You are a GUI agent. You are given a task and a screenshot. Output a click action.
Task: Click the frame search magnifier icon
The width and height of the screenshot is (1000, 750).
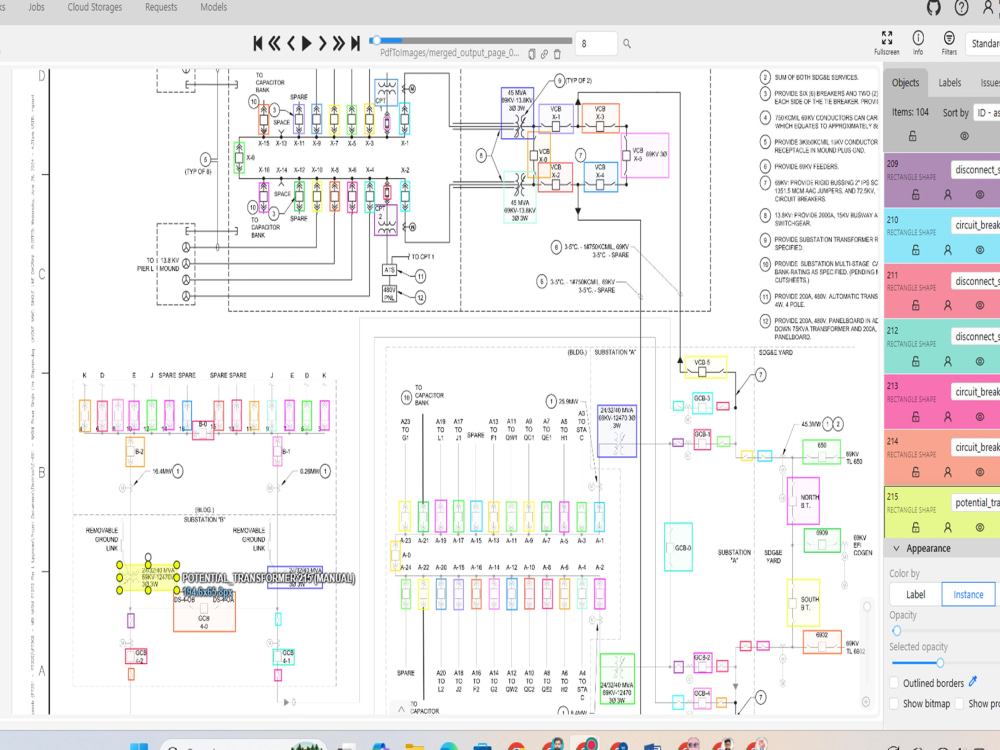click(x=627, y=43)
